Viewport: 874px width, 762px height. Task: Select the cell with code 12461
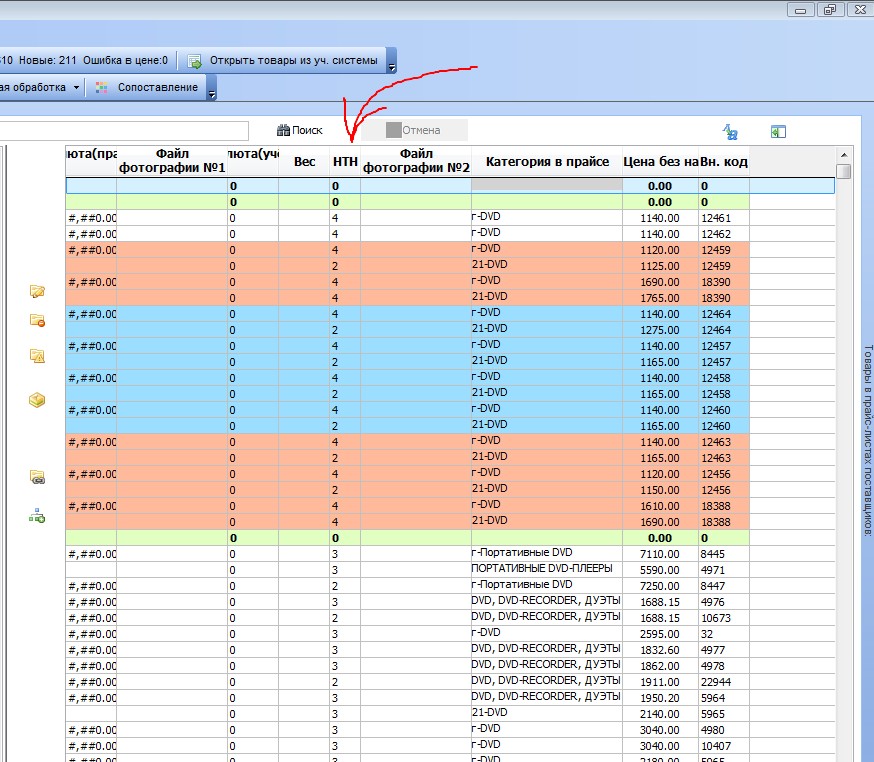[x=724, y=218]
